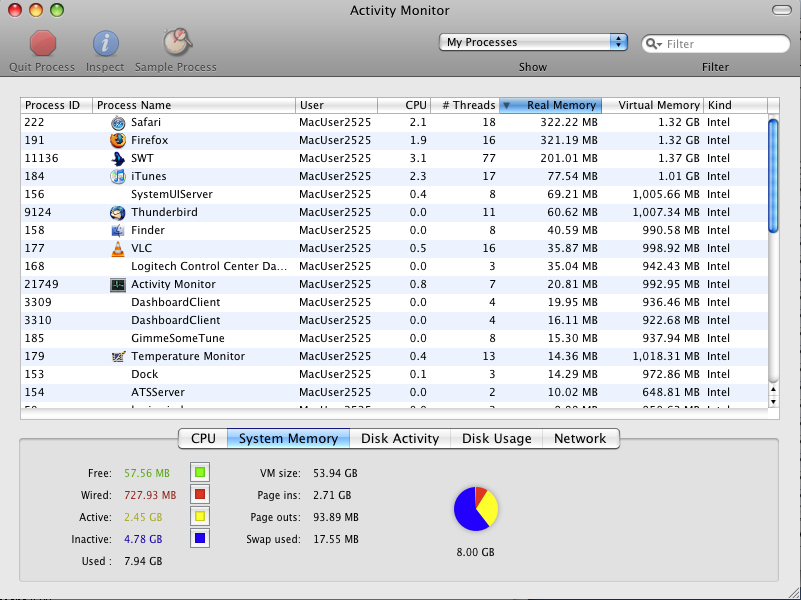This screenshot has height=600, width=801.
Task: Click the 727.93 MB Wired memory value
Action: (x=150, y=495)
